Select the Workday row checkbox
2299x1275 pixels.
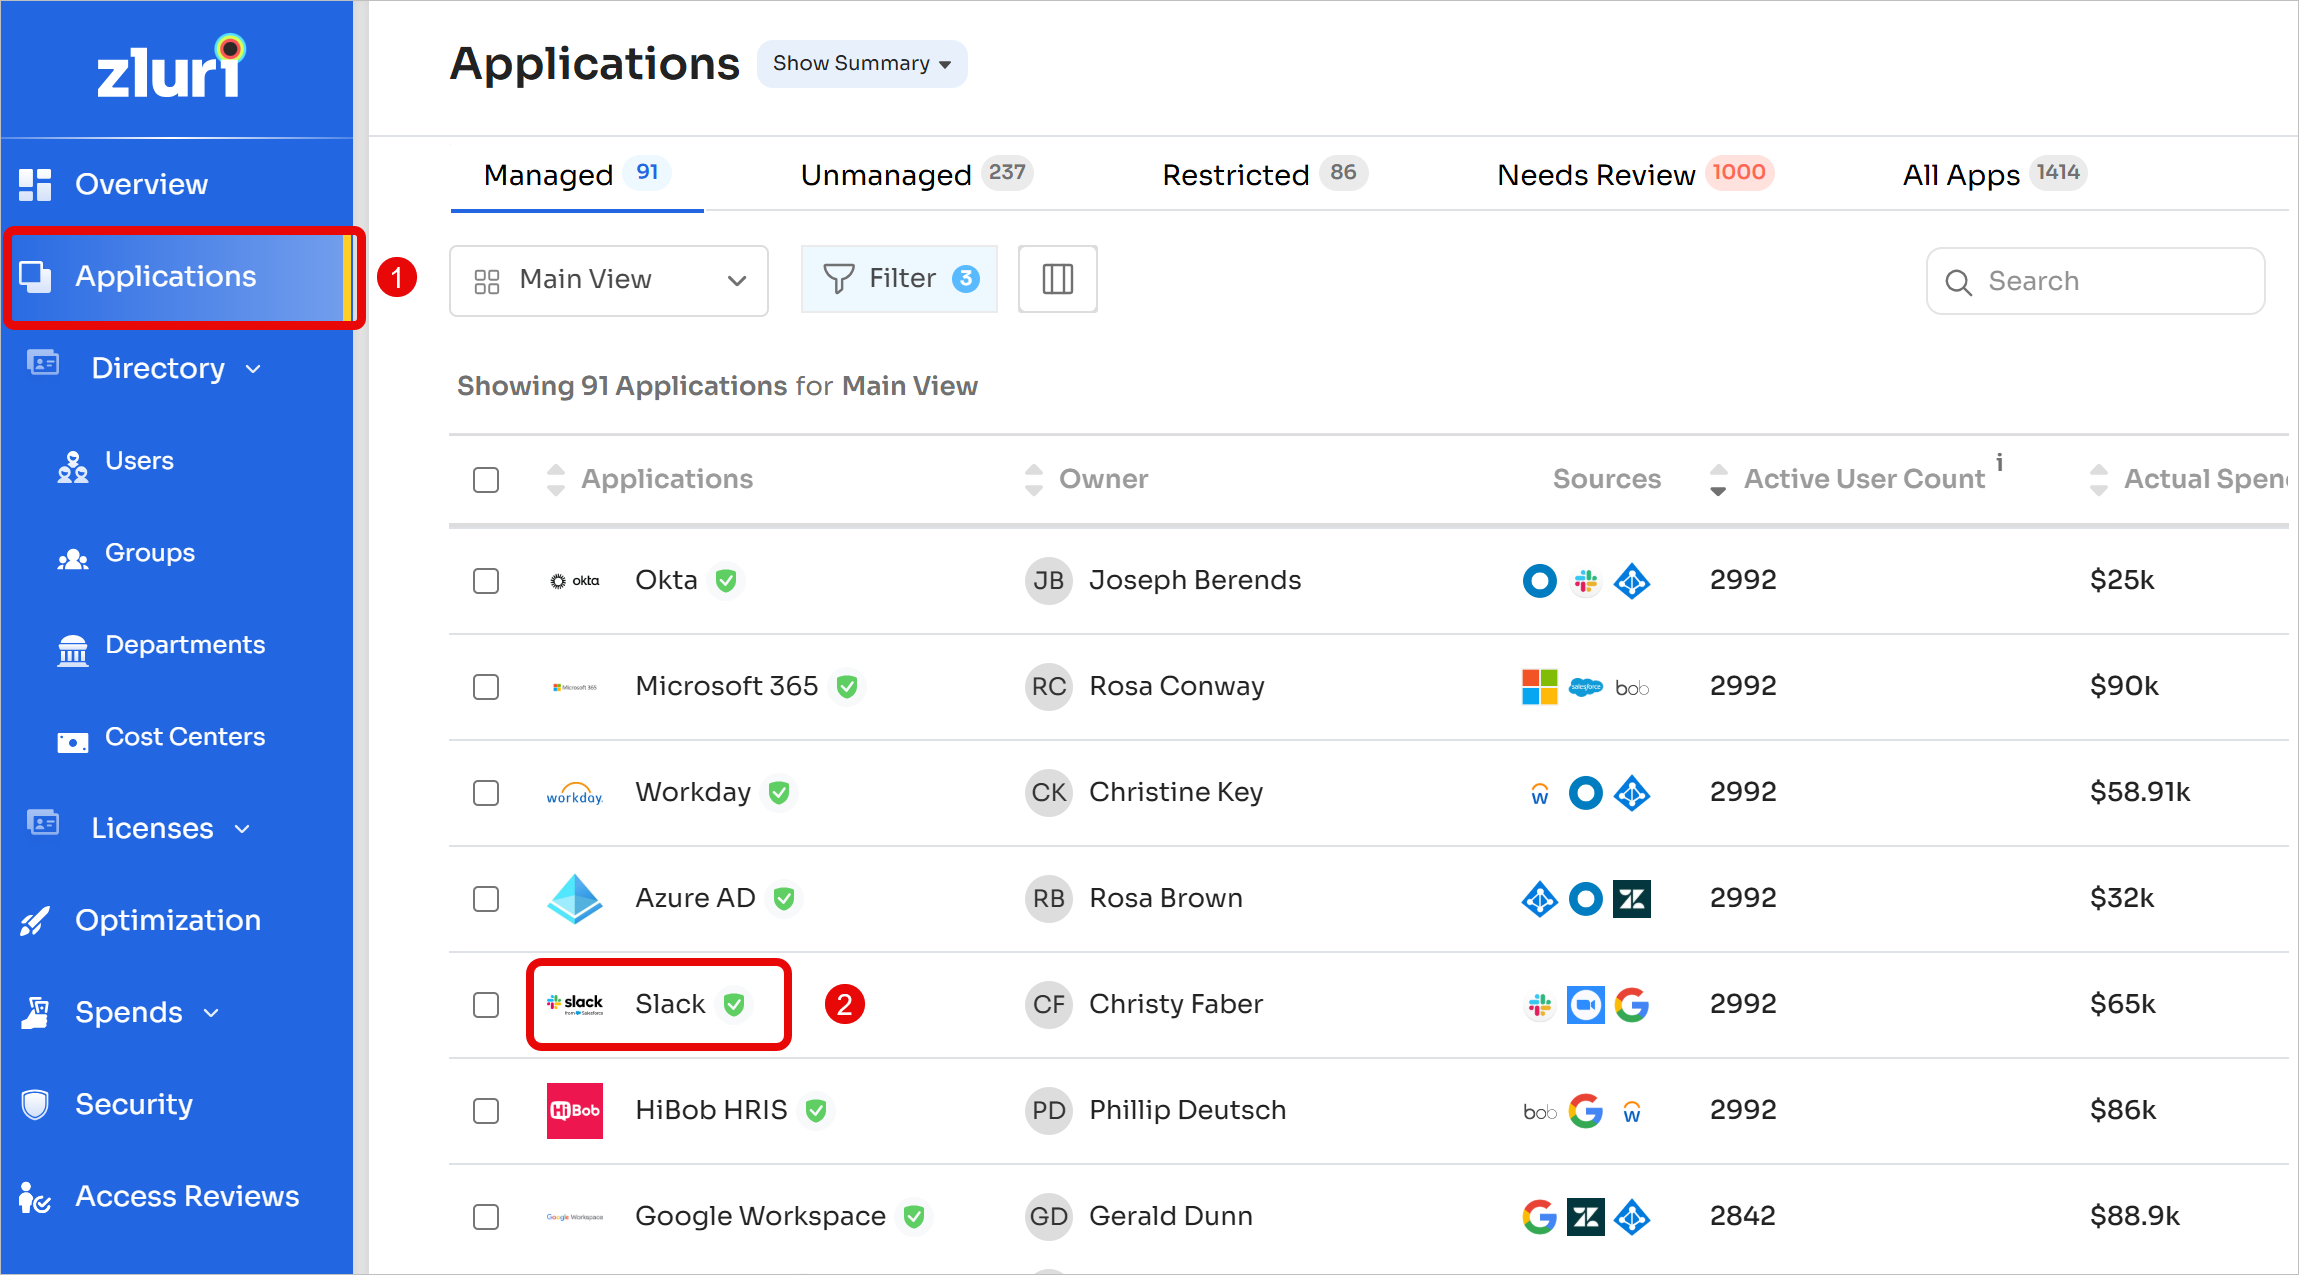(x=486, y=792)
